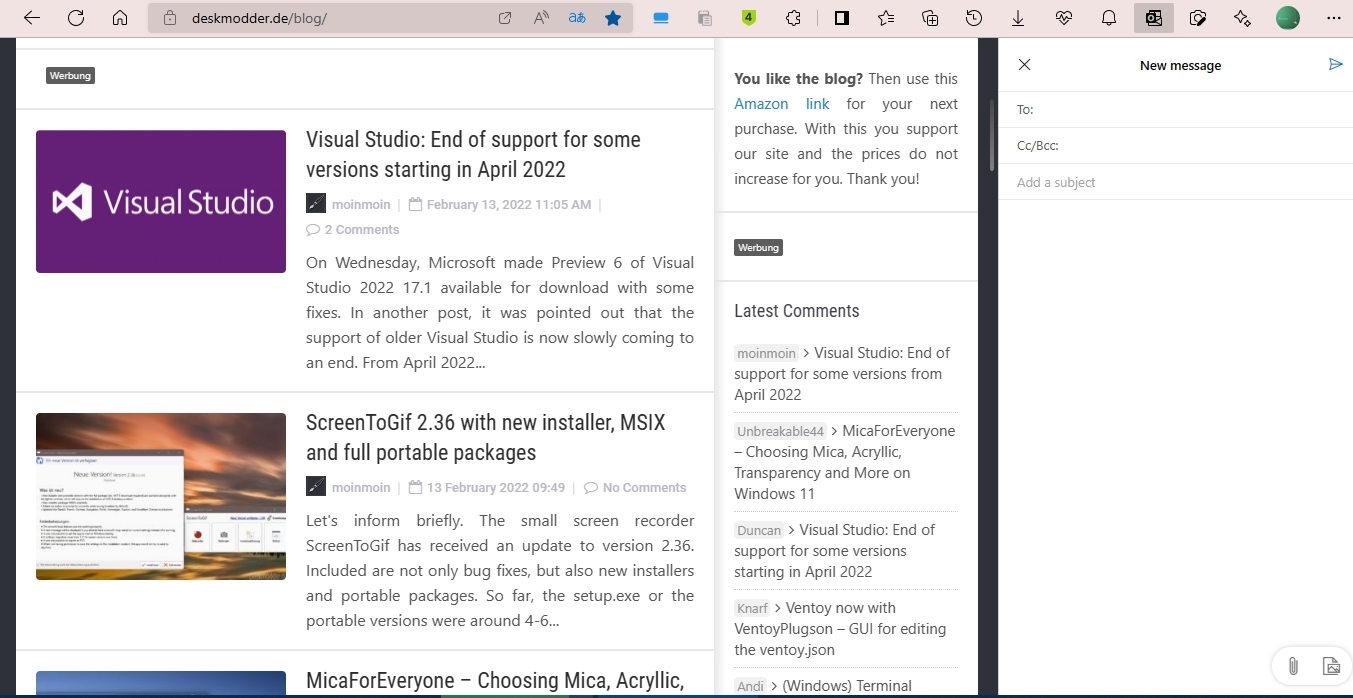The height and width of the screenshot is (698, 1353).
Task: Toggle the Outlook sidebar button
Action: click(1154, 18)
